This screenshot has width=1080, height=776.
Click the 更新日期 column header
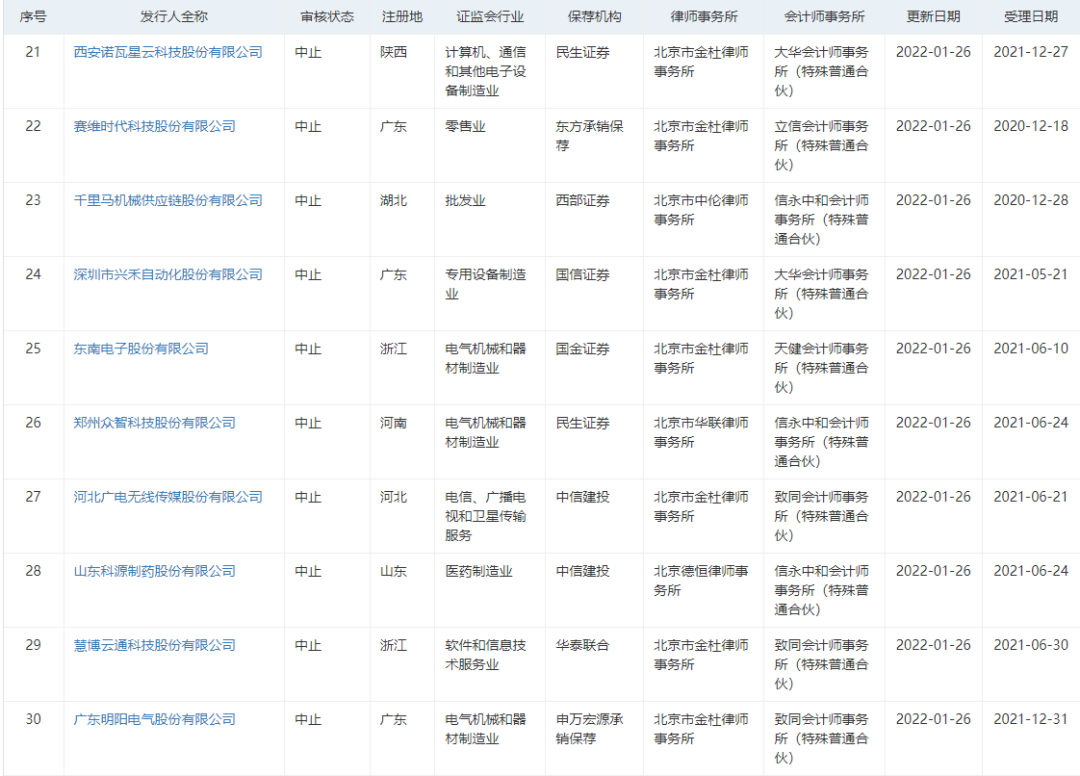tap(933, 17)
